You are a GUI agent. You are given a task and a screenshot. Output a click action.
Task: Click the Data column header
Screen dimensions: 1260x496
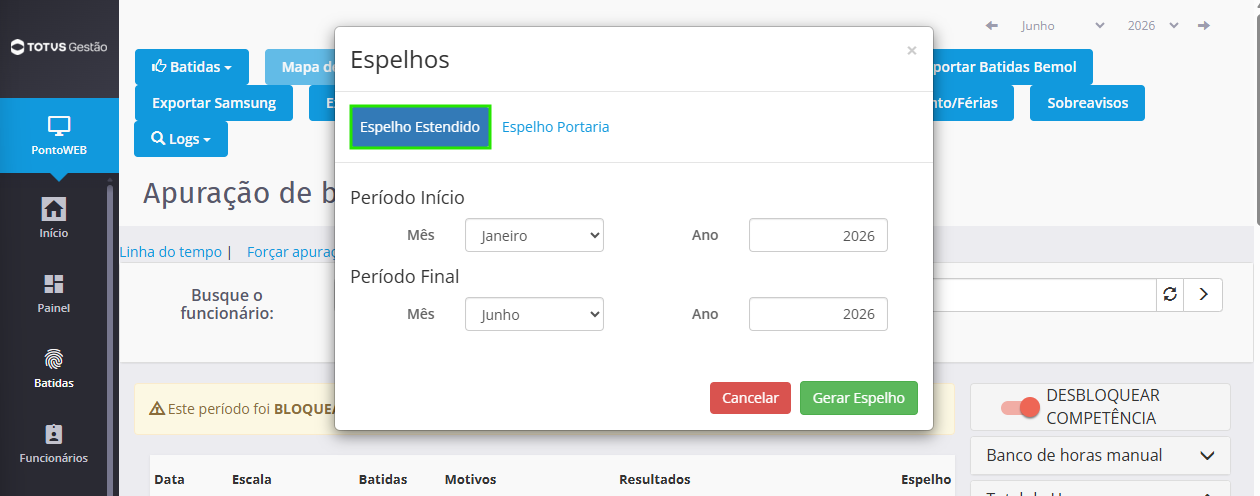(x=169, y=480)
